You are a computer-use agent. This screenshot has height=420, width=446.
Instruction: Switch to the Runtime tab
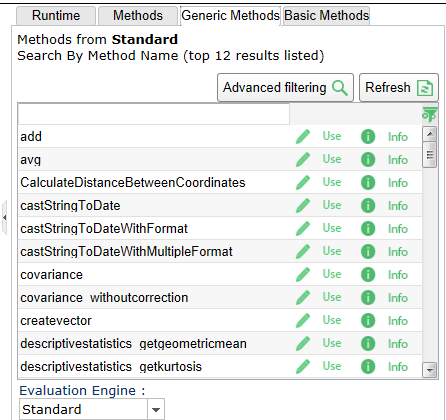(56, 16)
